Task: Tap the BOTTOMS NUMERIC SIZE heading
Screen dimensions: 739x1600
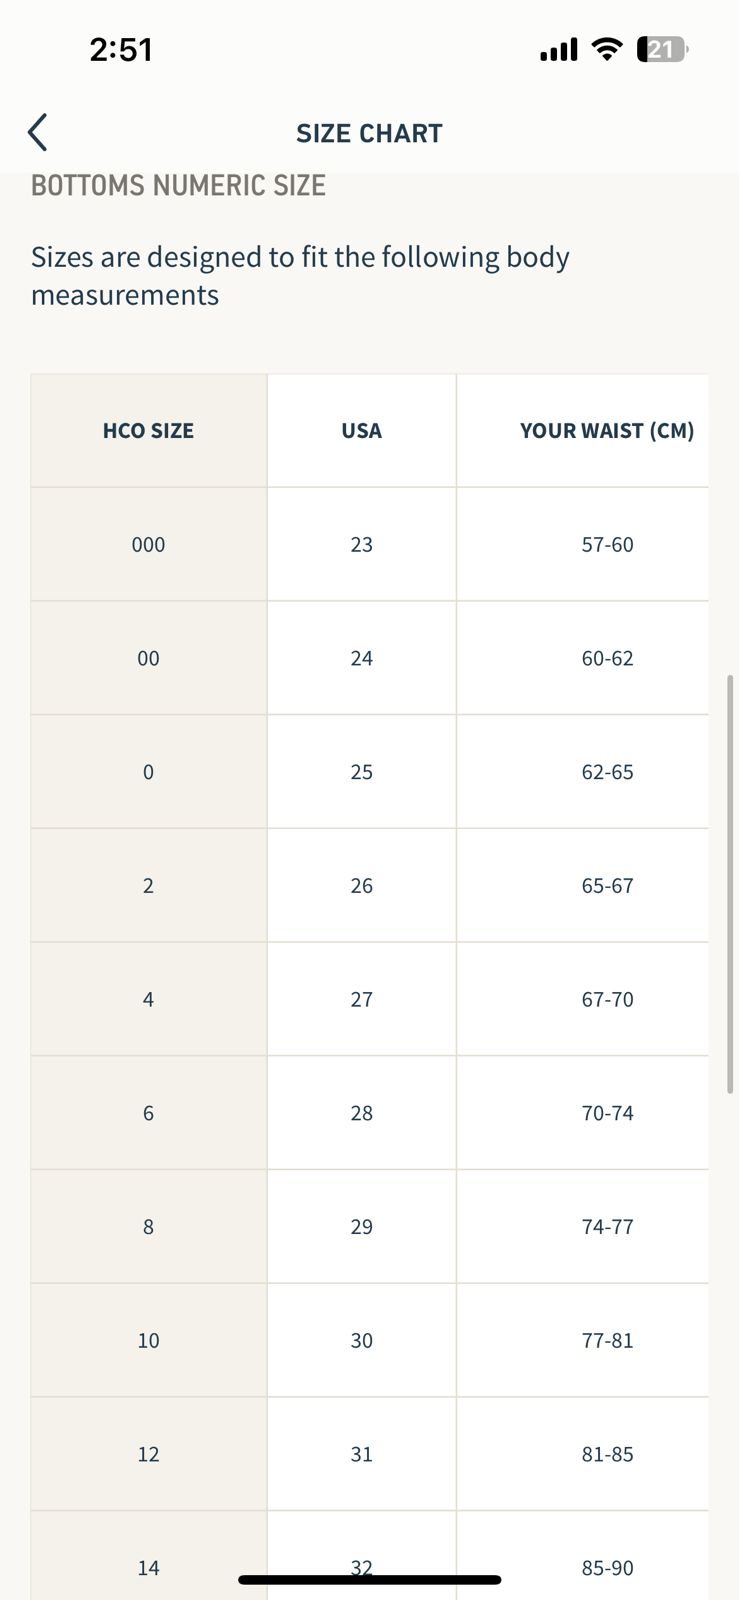Action: [x=178, y=186]
